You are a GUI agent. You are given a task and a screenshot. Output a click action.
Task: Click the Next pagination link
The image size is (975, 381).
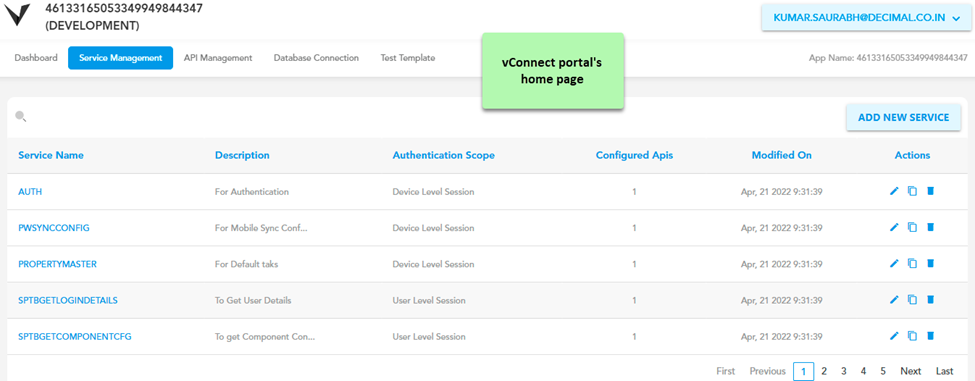click(x=911, y=371)
